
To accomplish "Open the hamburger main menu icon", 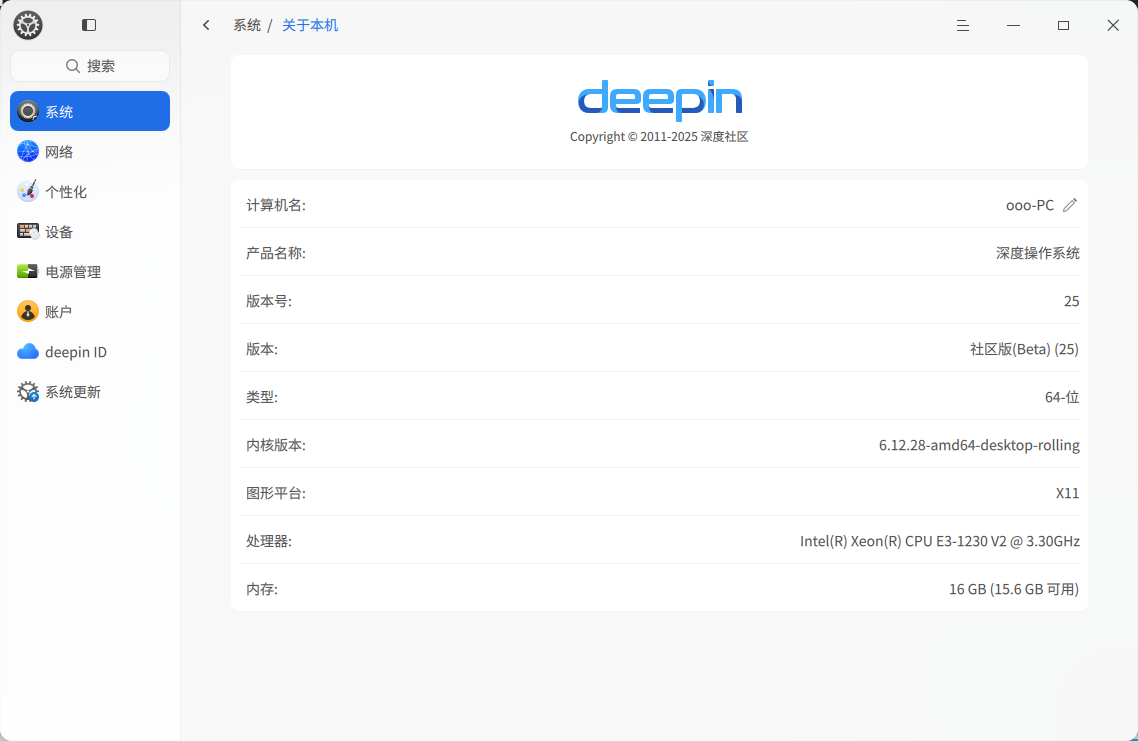I will tap(962, 25).
